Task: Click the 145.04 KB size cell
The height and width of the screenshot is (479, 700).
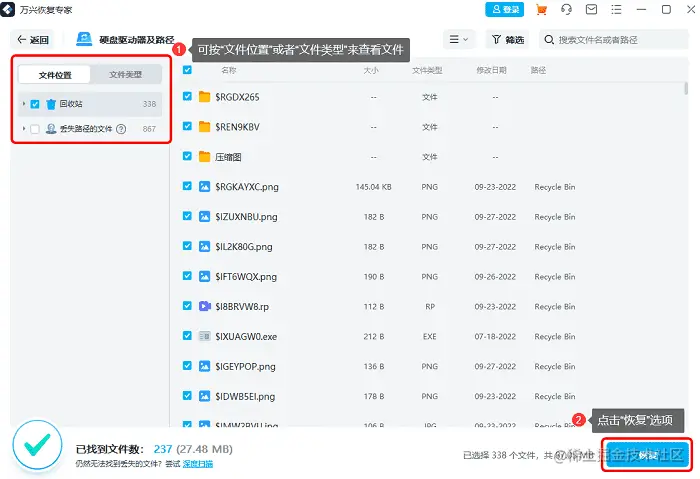Action: pyautogui.click(x=373, y=187)
